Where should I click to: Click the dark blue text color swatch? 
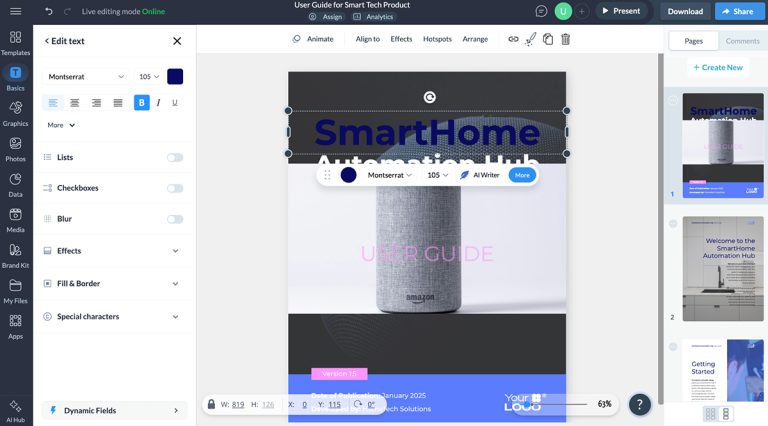tap(175, 77)
